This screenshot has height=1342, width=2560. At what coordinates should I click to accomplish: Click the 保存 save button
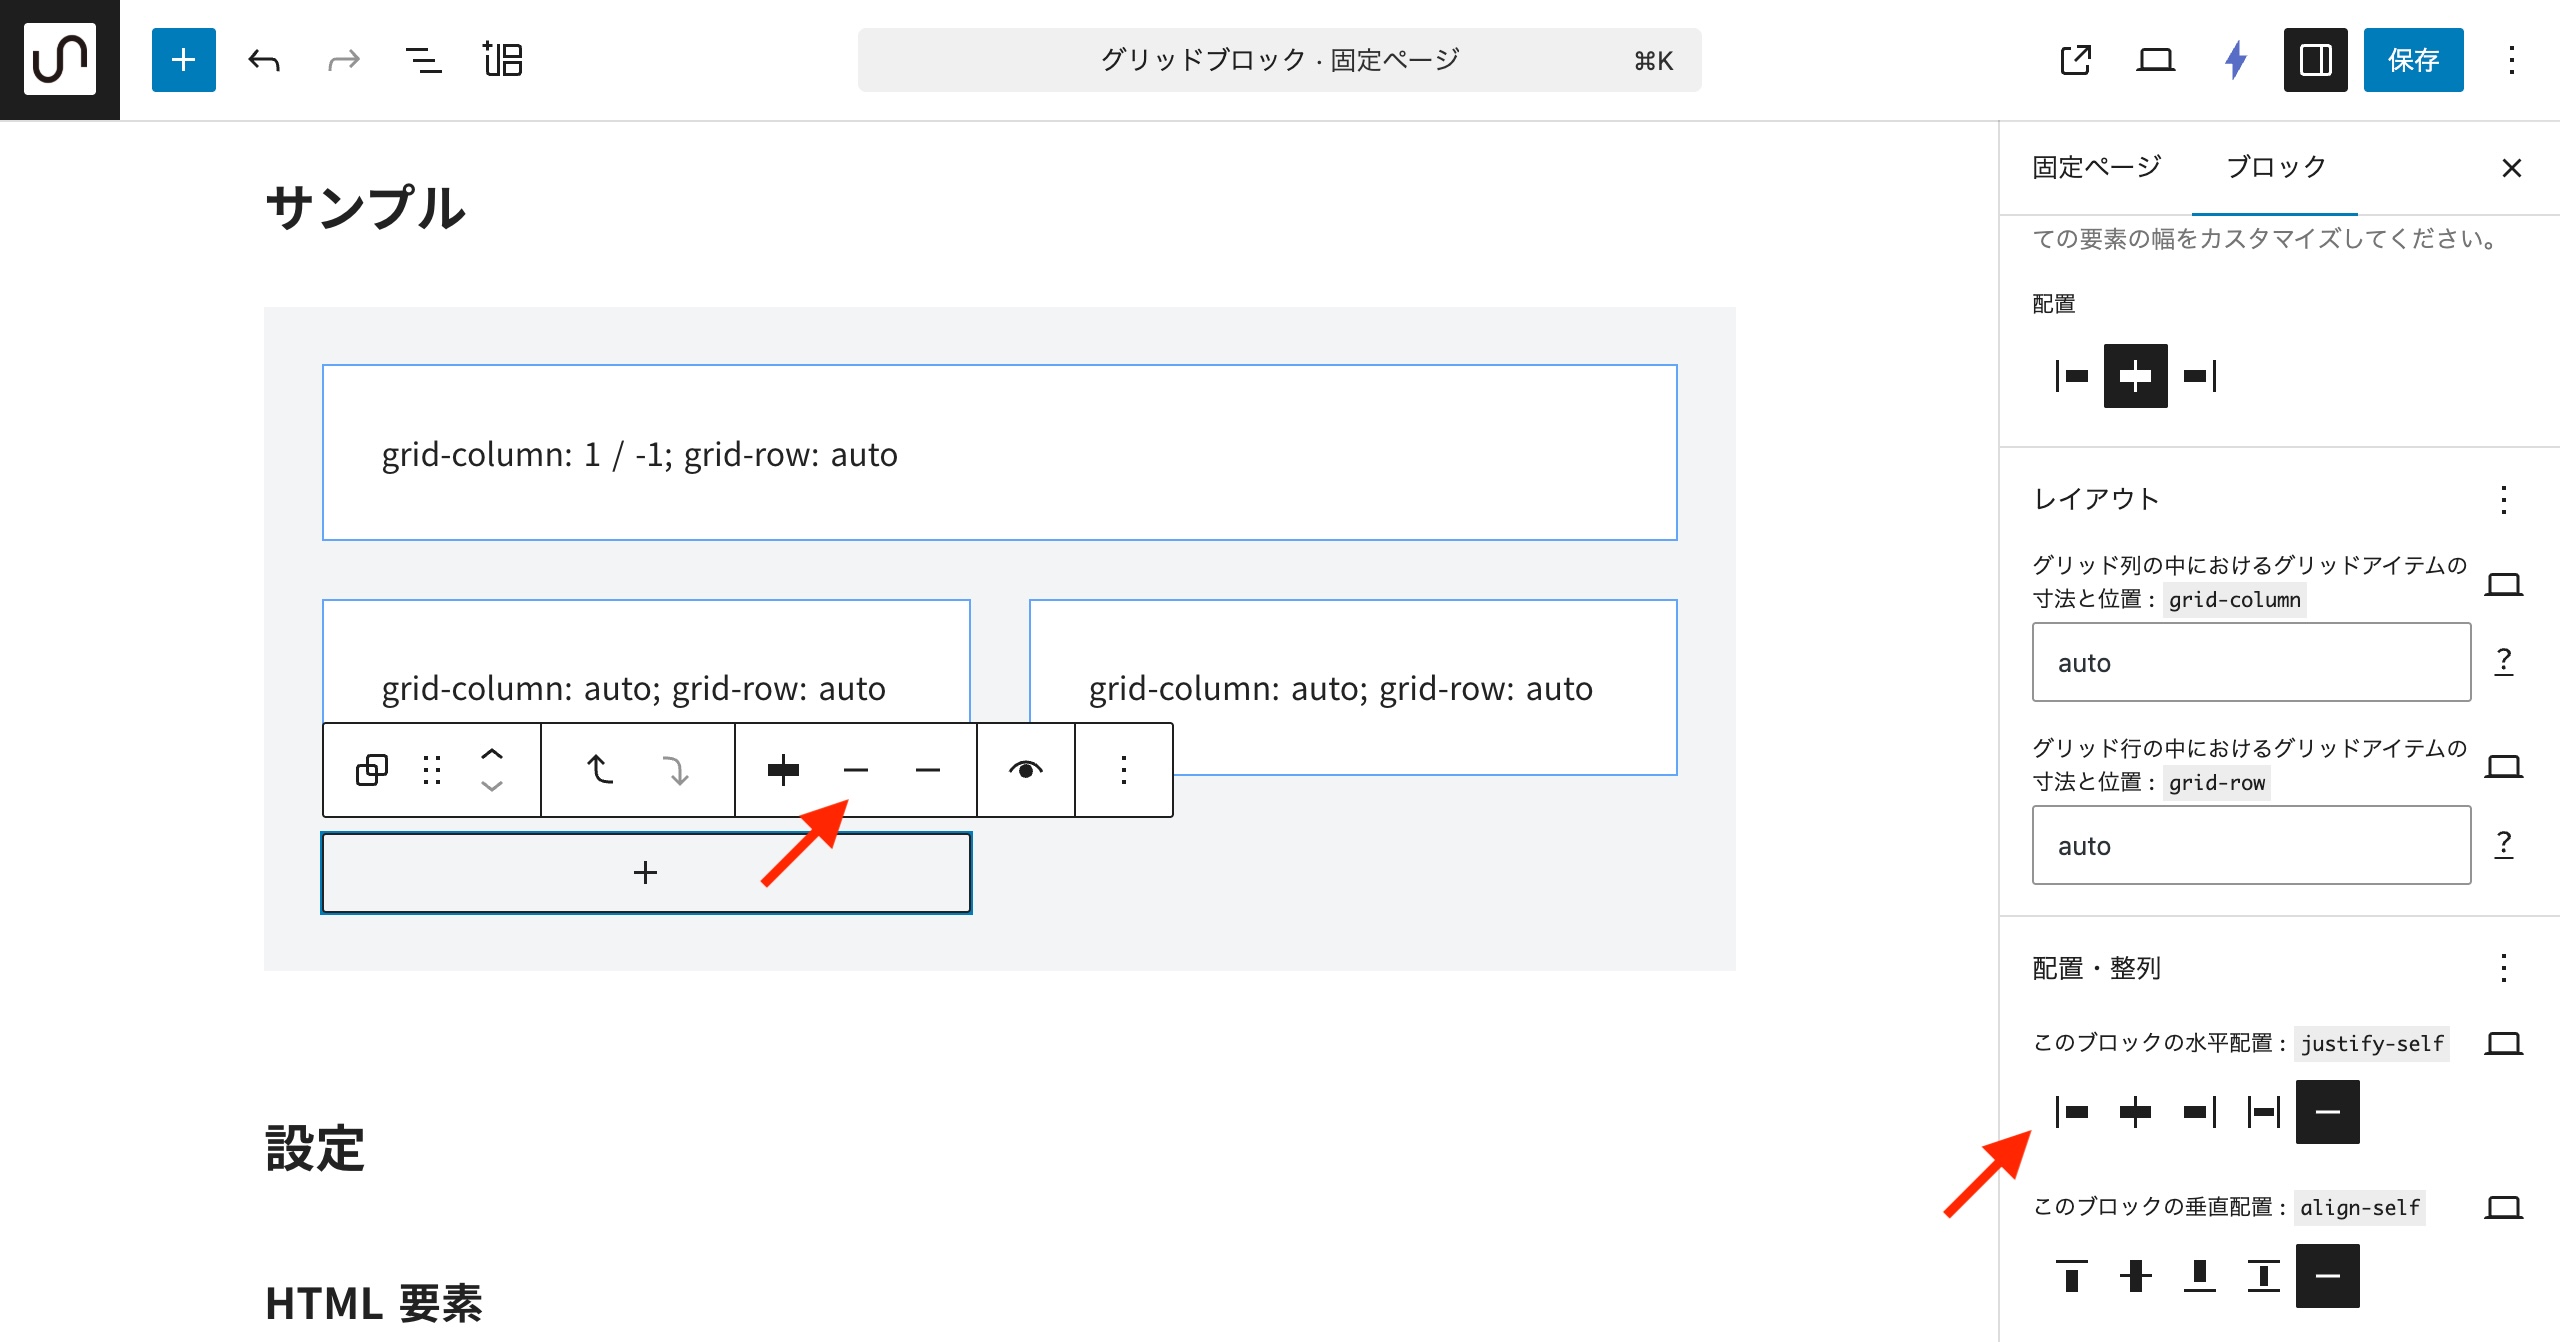(x=2413, y=60)
